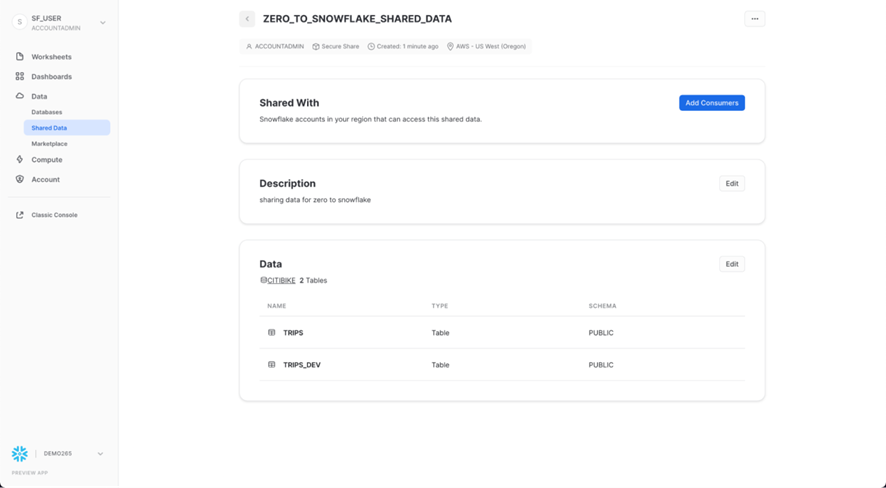
Task: Click the TRIPS table icon
Action: tap(271, 333)
